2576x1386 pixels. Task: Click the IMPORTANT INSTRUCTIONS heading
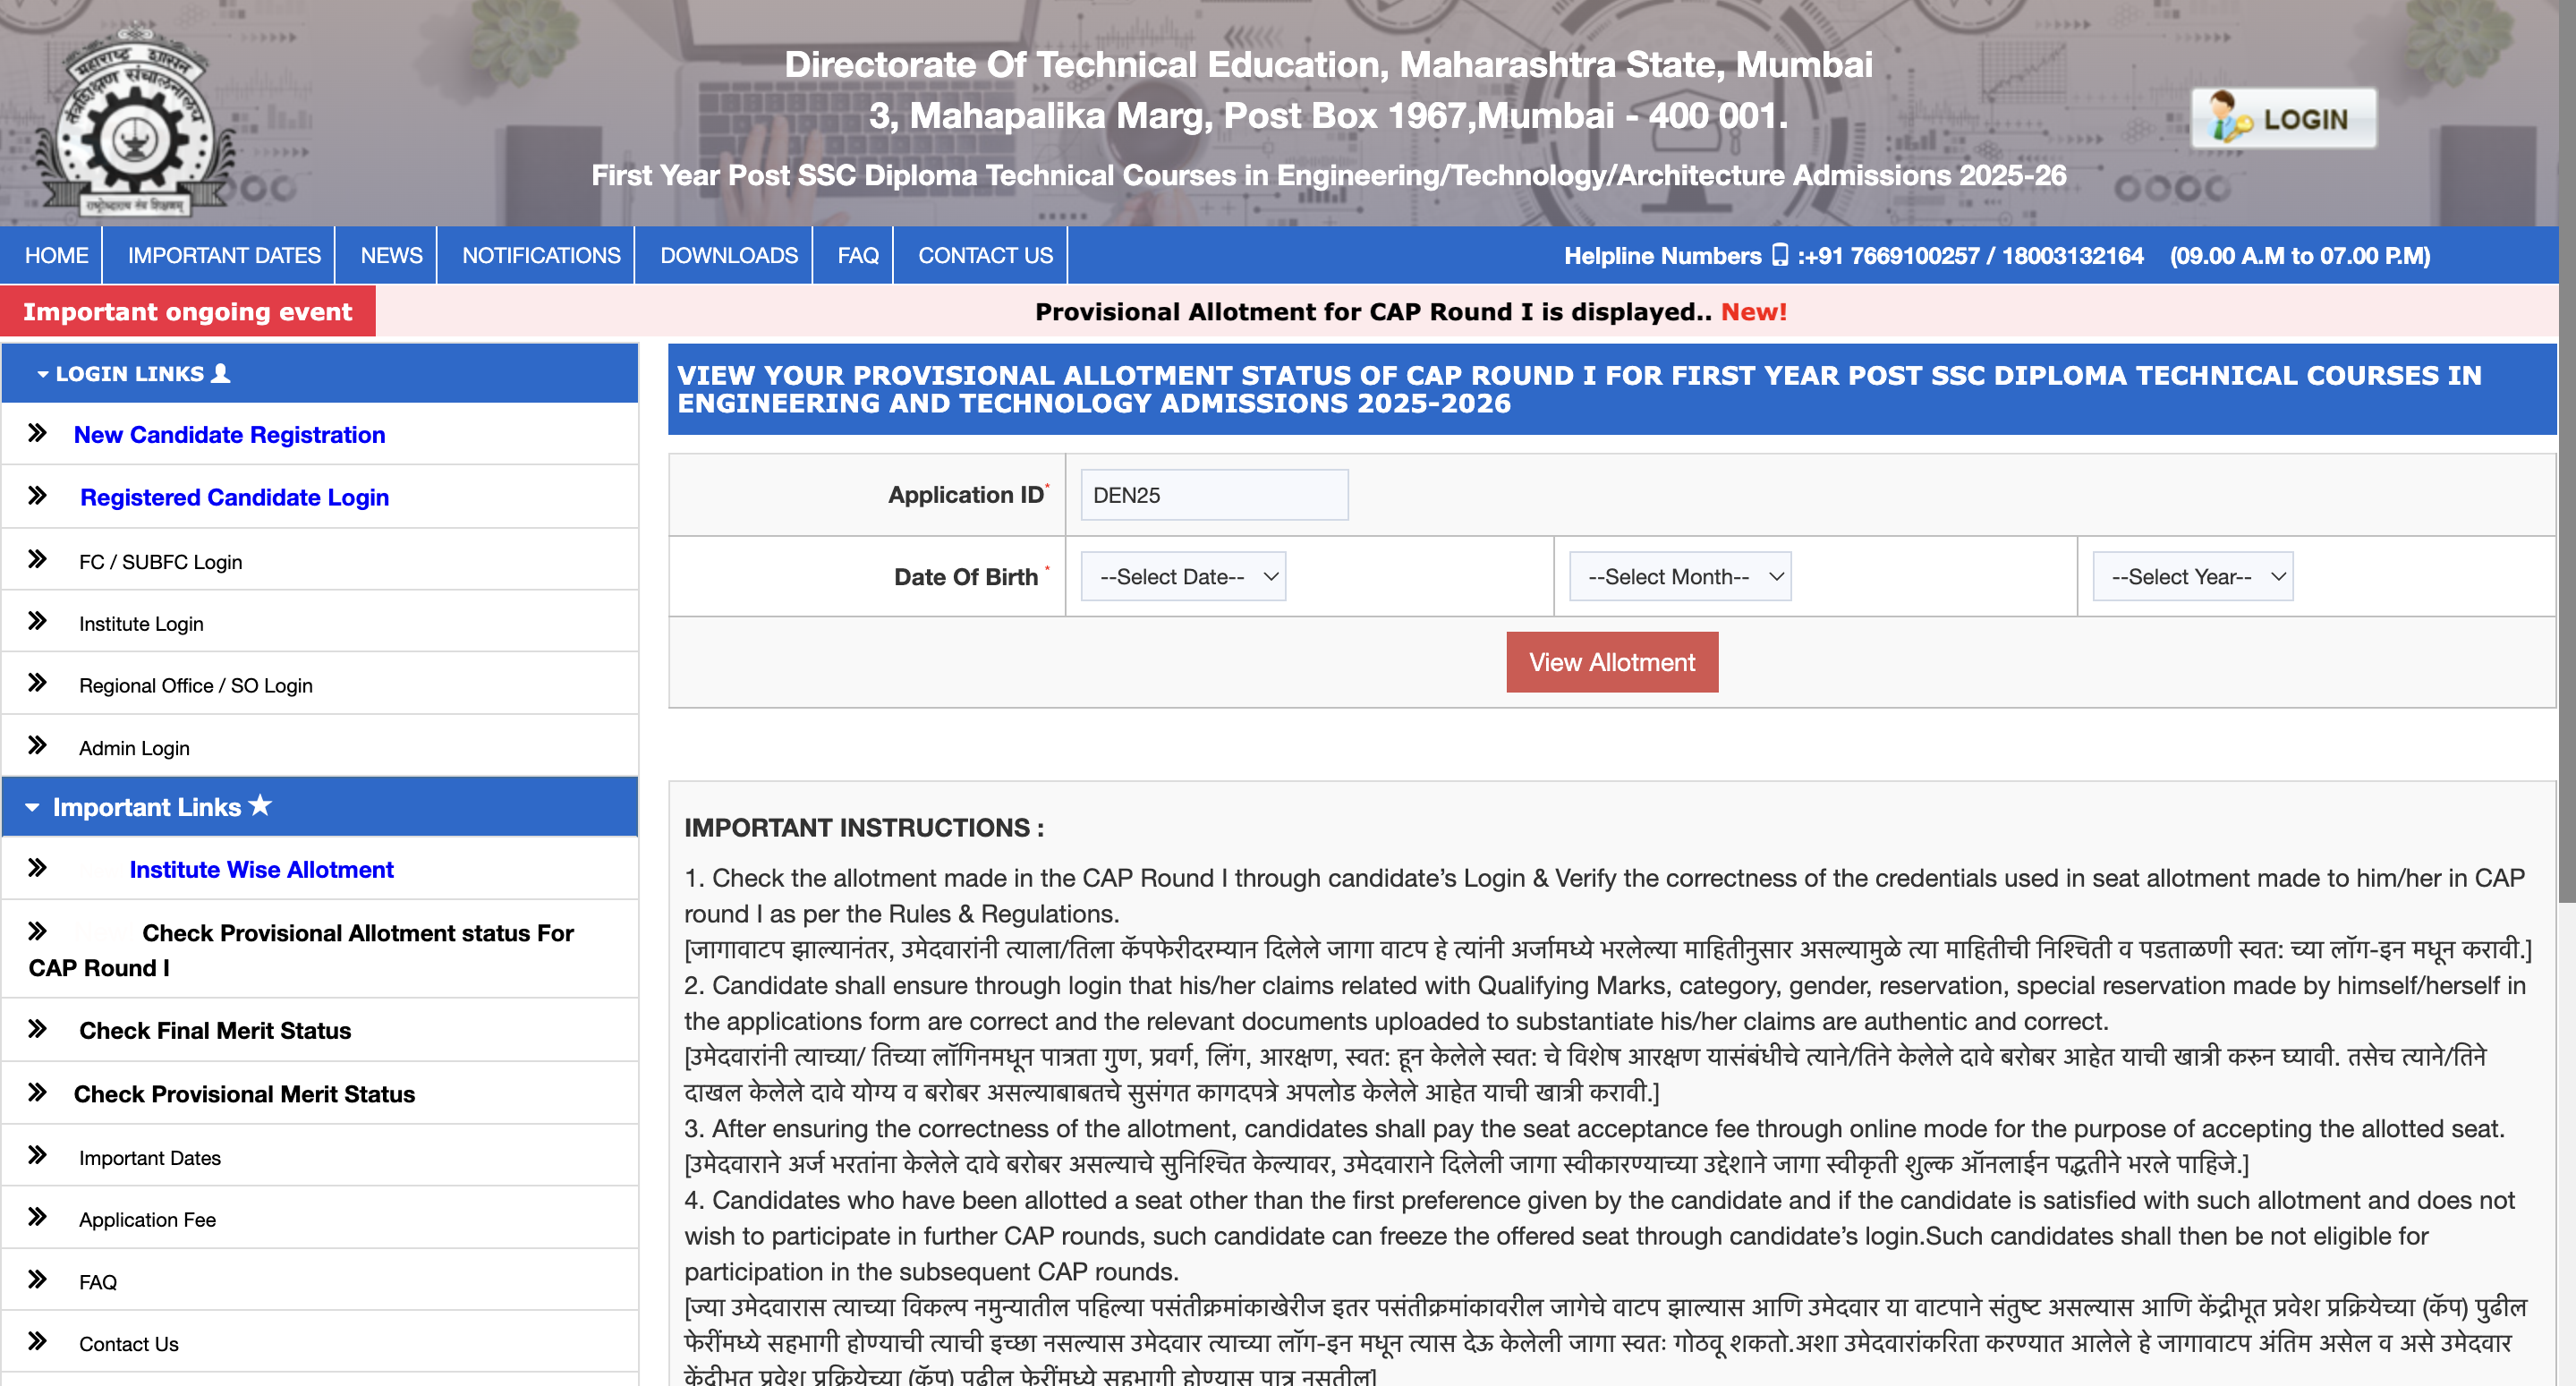tap(864, 828)
